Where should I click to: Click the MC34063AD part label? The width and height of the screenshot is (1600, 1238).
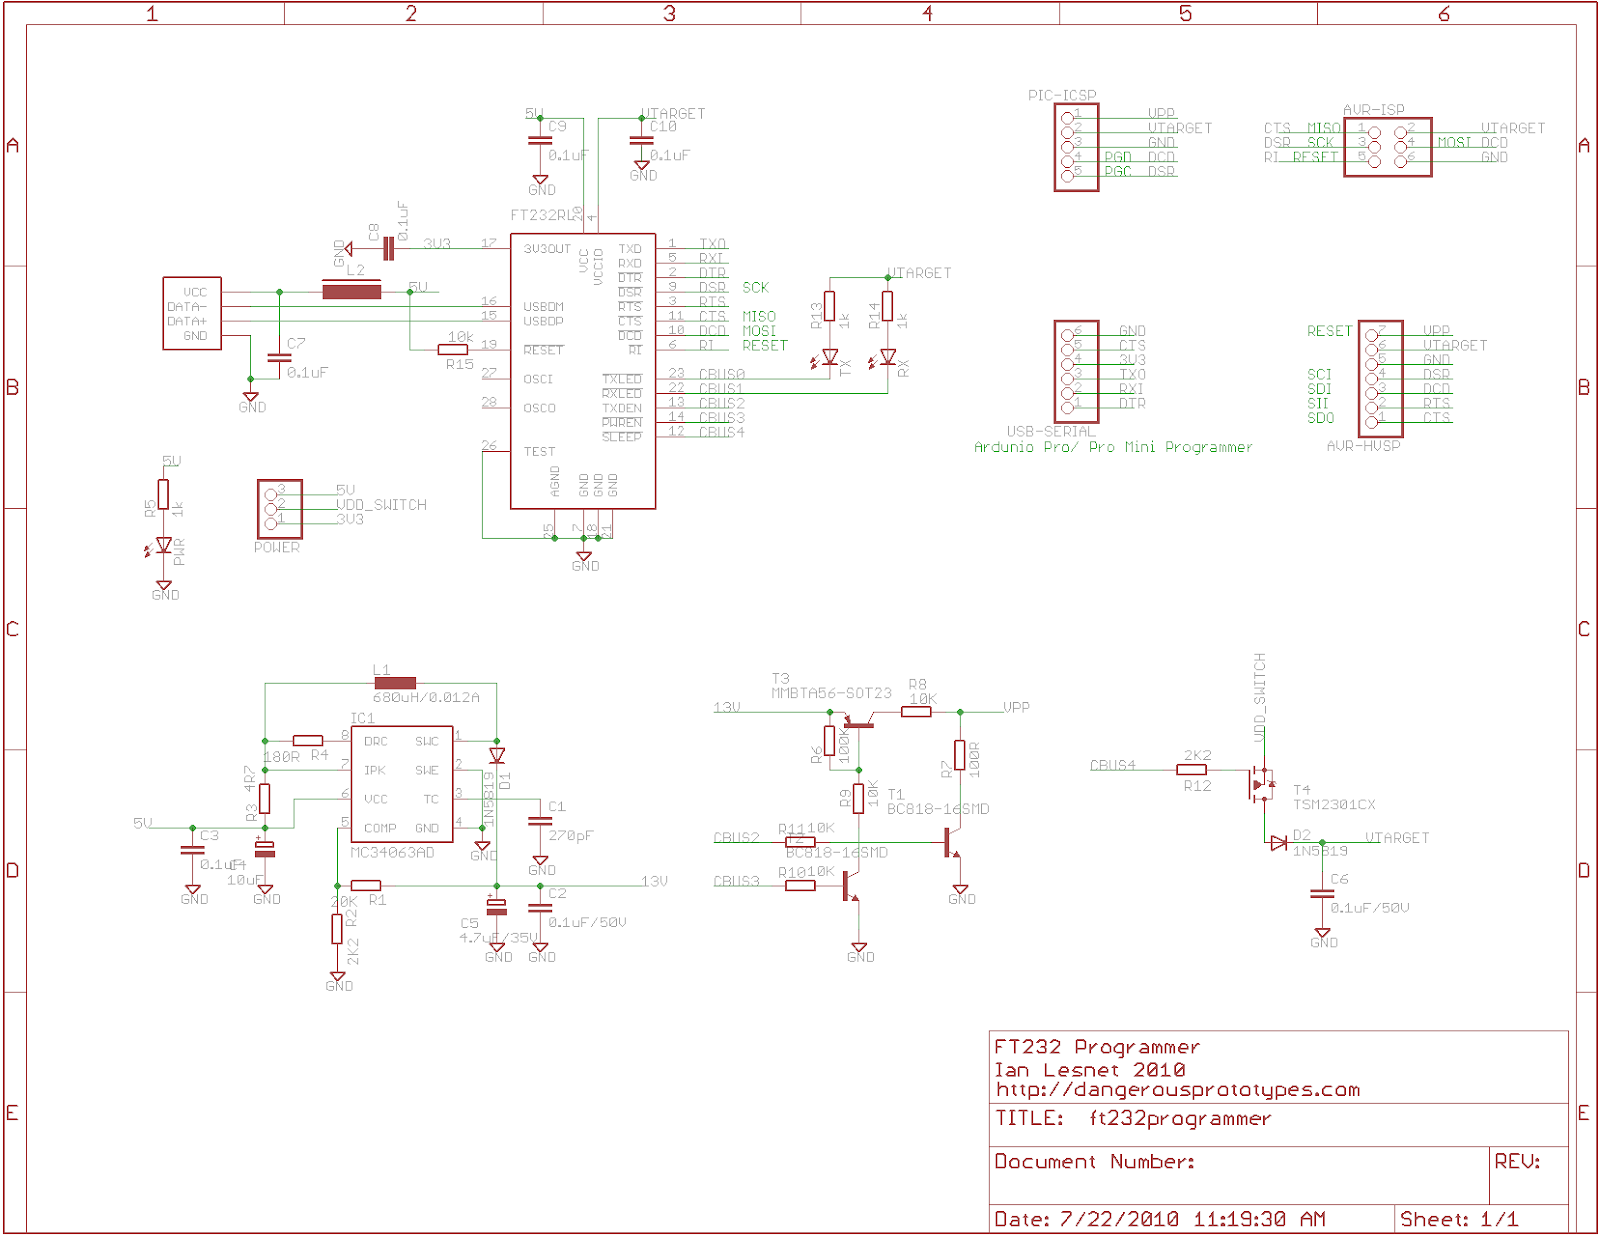[392, 853]
